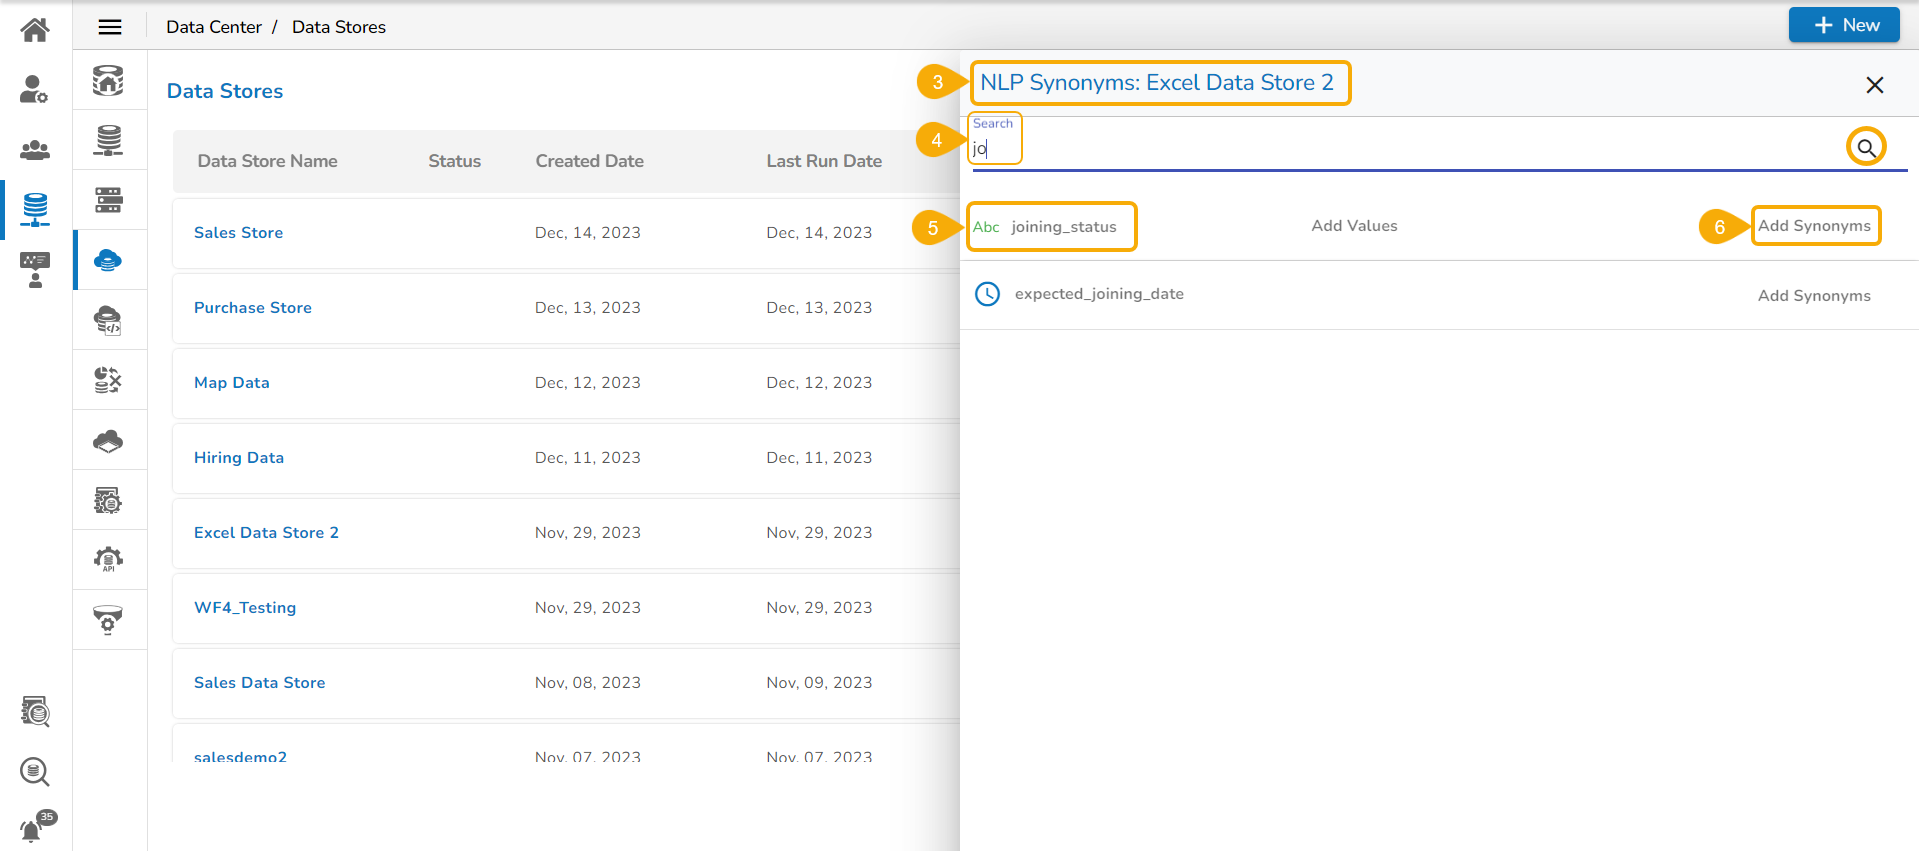Open the API gear icon in the secondary sidebar

pyautogui.click(x=108, y=559)
